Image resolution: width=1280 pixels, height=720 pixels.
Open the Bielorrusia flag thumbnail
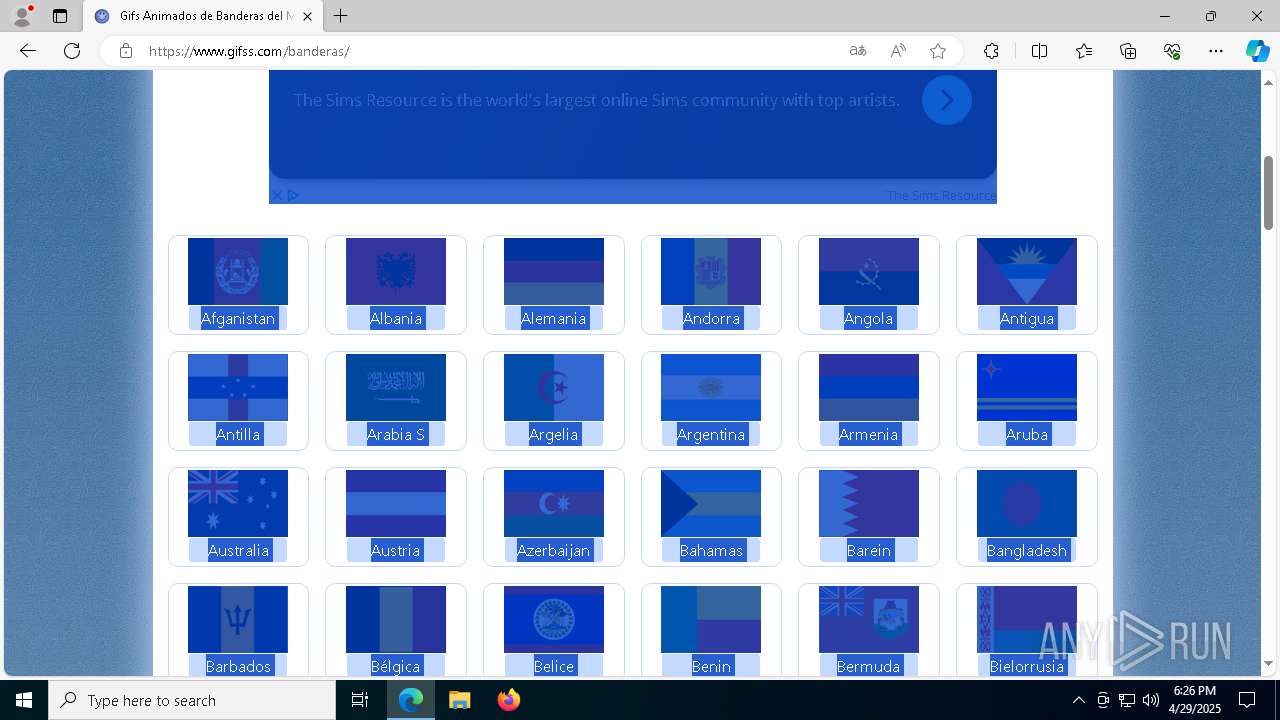(x=1027, y=619)
